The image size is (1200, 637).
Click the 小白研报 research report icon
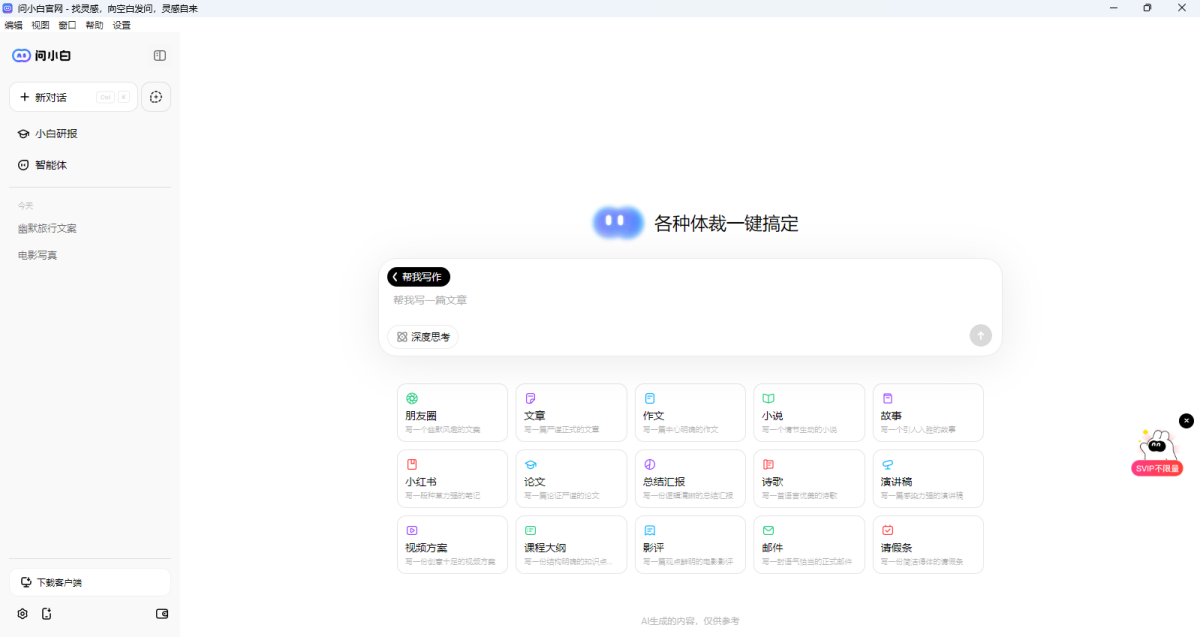(x=23, y=133)
